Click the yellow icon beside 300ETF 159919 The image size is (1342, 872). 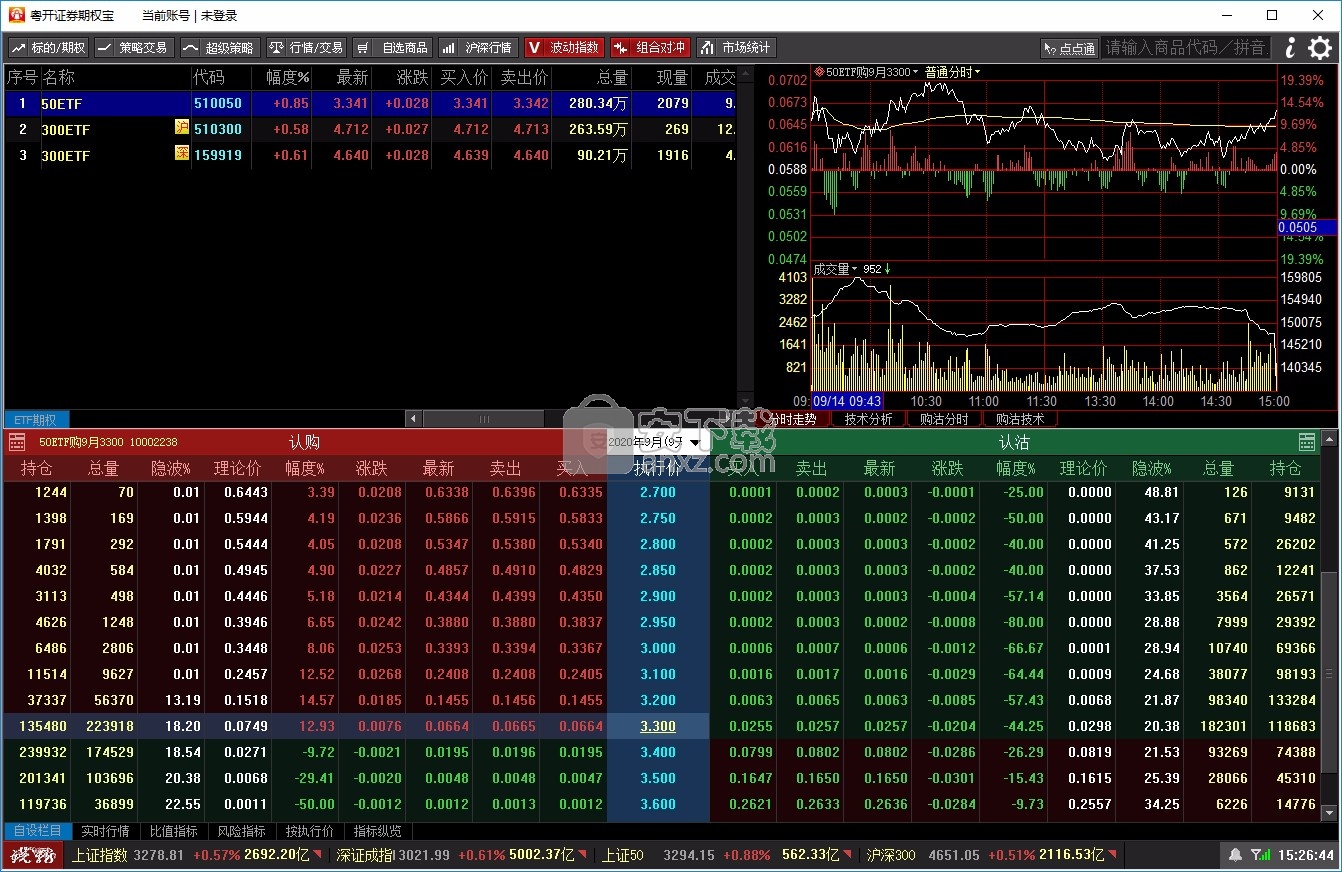pos(181,154)
